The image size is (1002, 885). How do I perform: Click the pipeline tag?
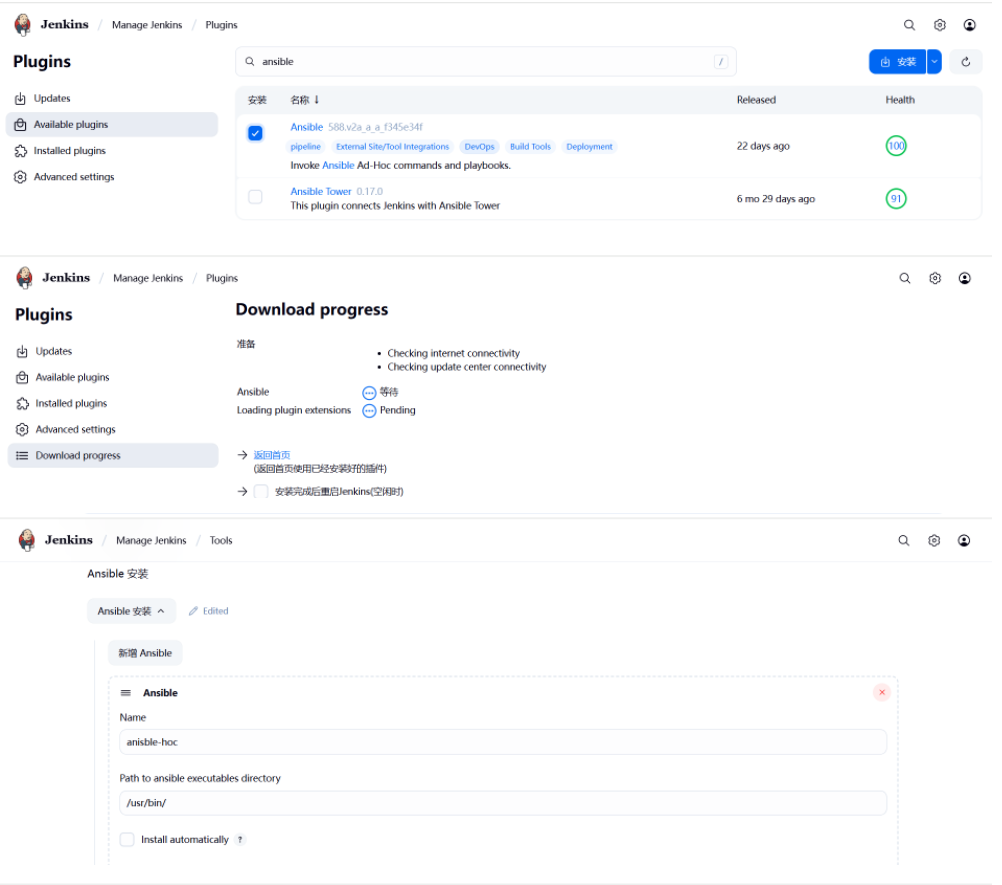(305, 147)
